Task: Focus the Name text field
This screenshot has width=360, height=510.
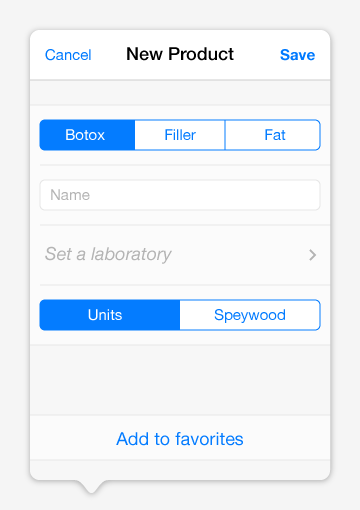Action: pos(180,195)
